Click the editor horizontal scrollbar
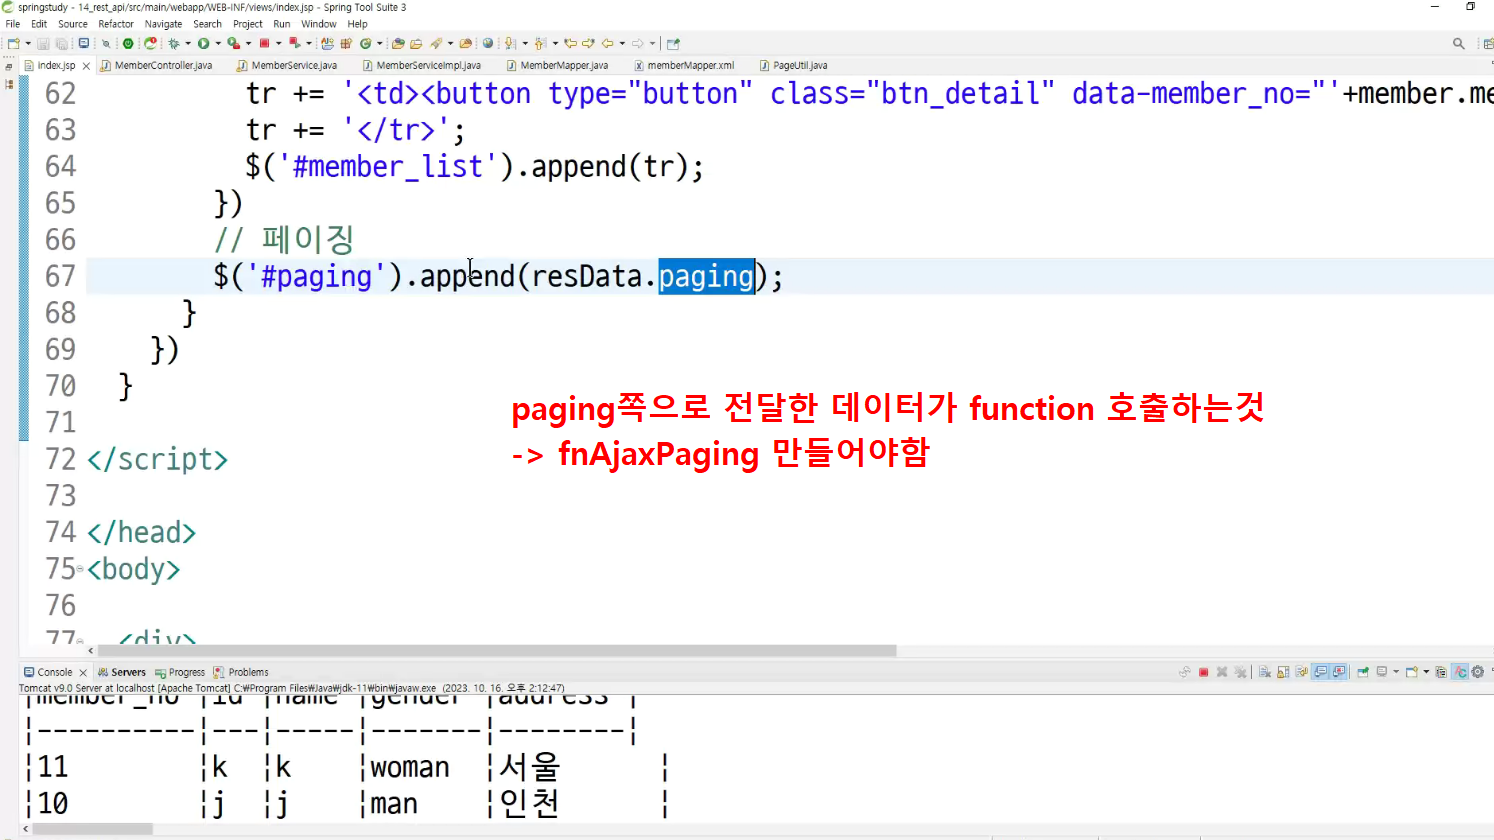 (x=496, y=650)
